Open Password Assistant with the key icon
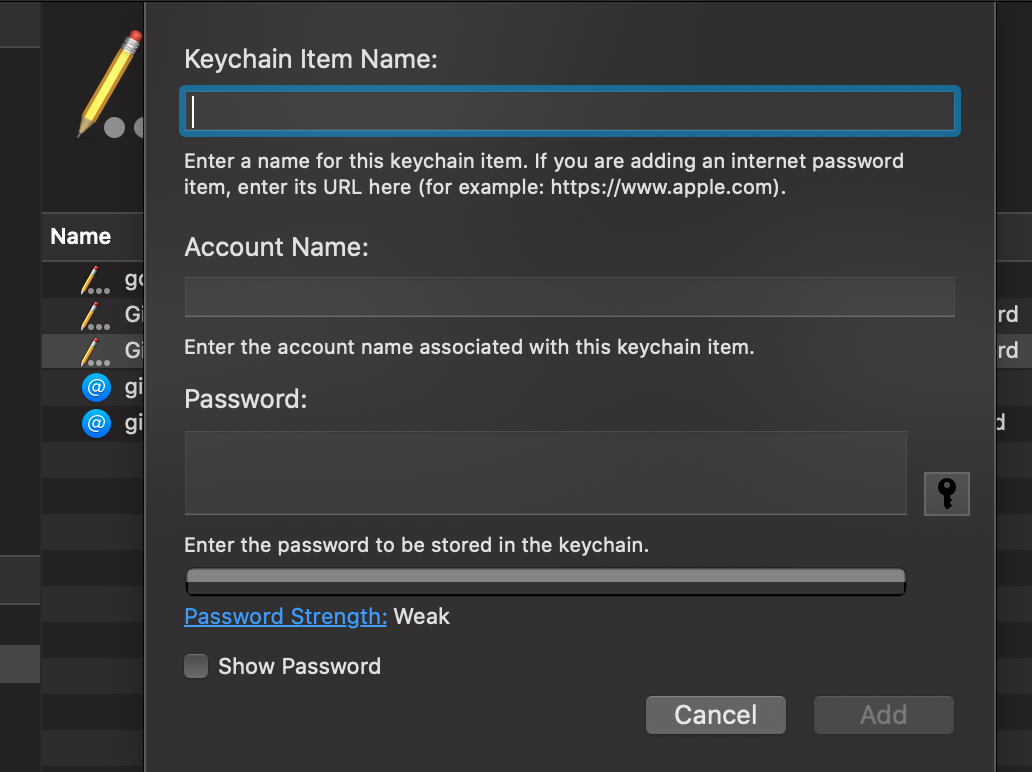This screenshot has width=1032, height=772. (x=946, y=494)
